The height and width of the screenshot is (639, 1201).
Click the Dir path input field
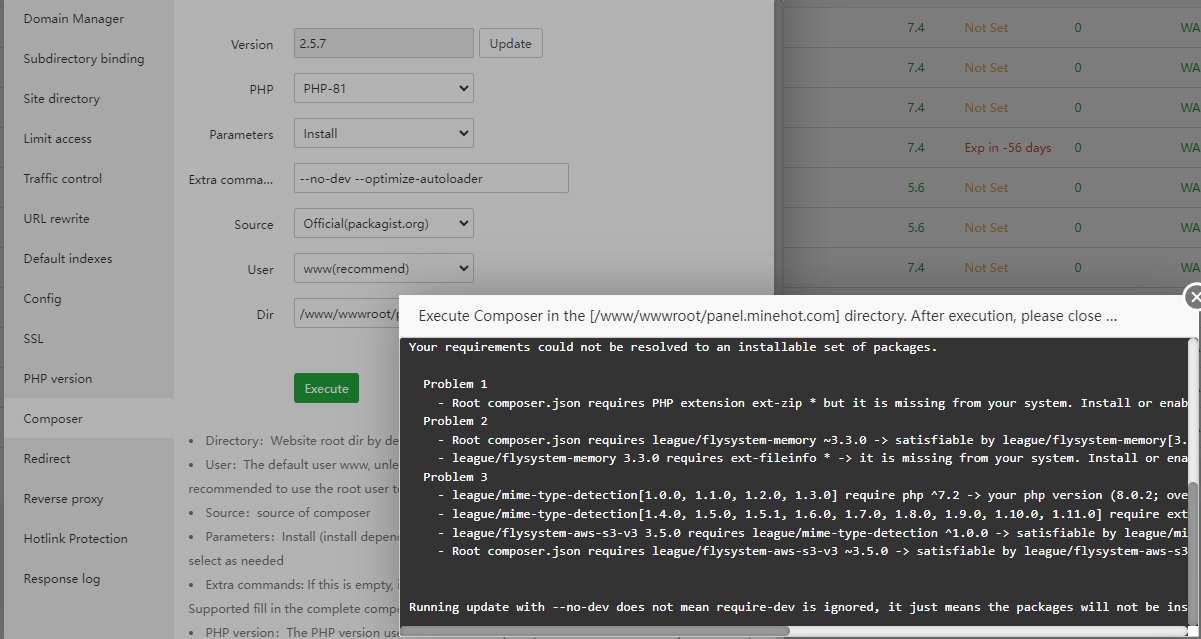(345, 314)
